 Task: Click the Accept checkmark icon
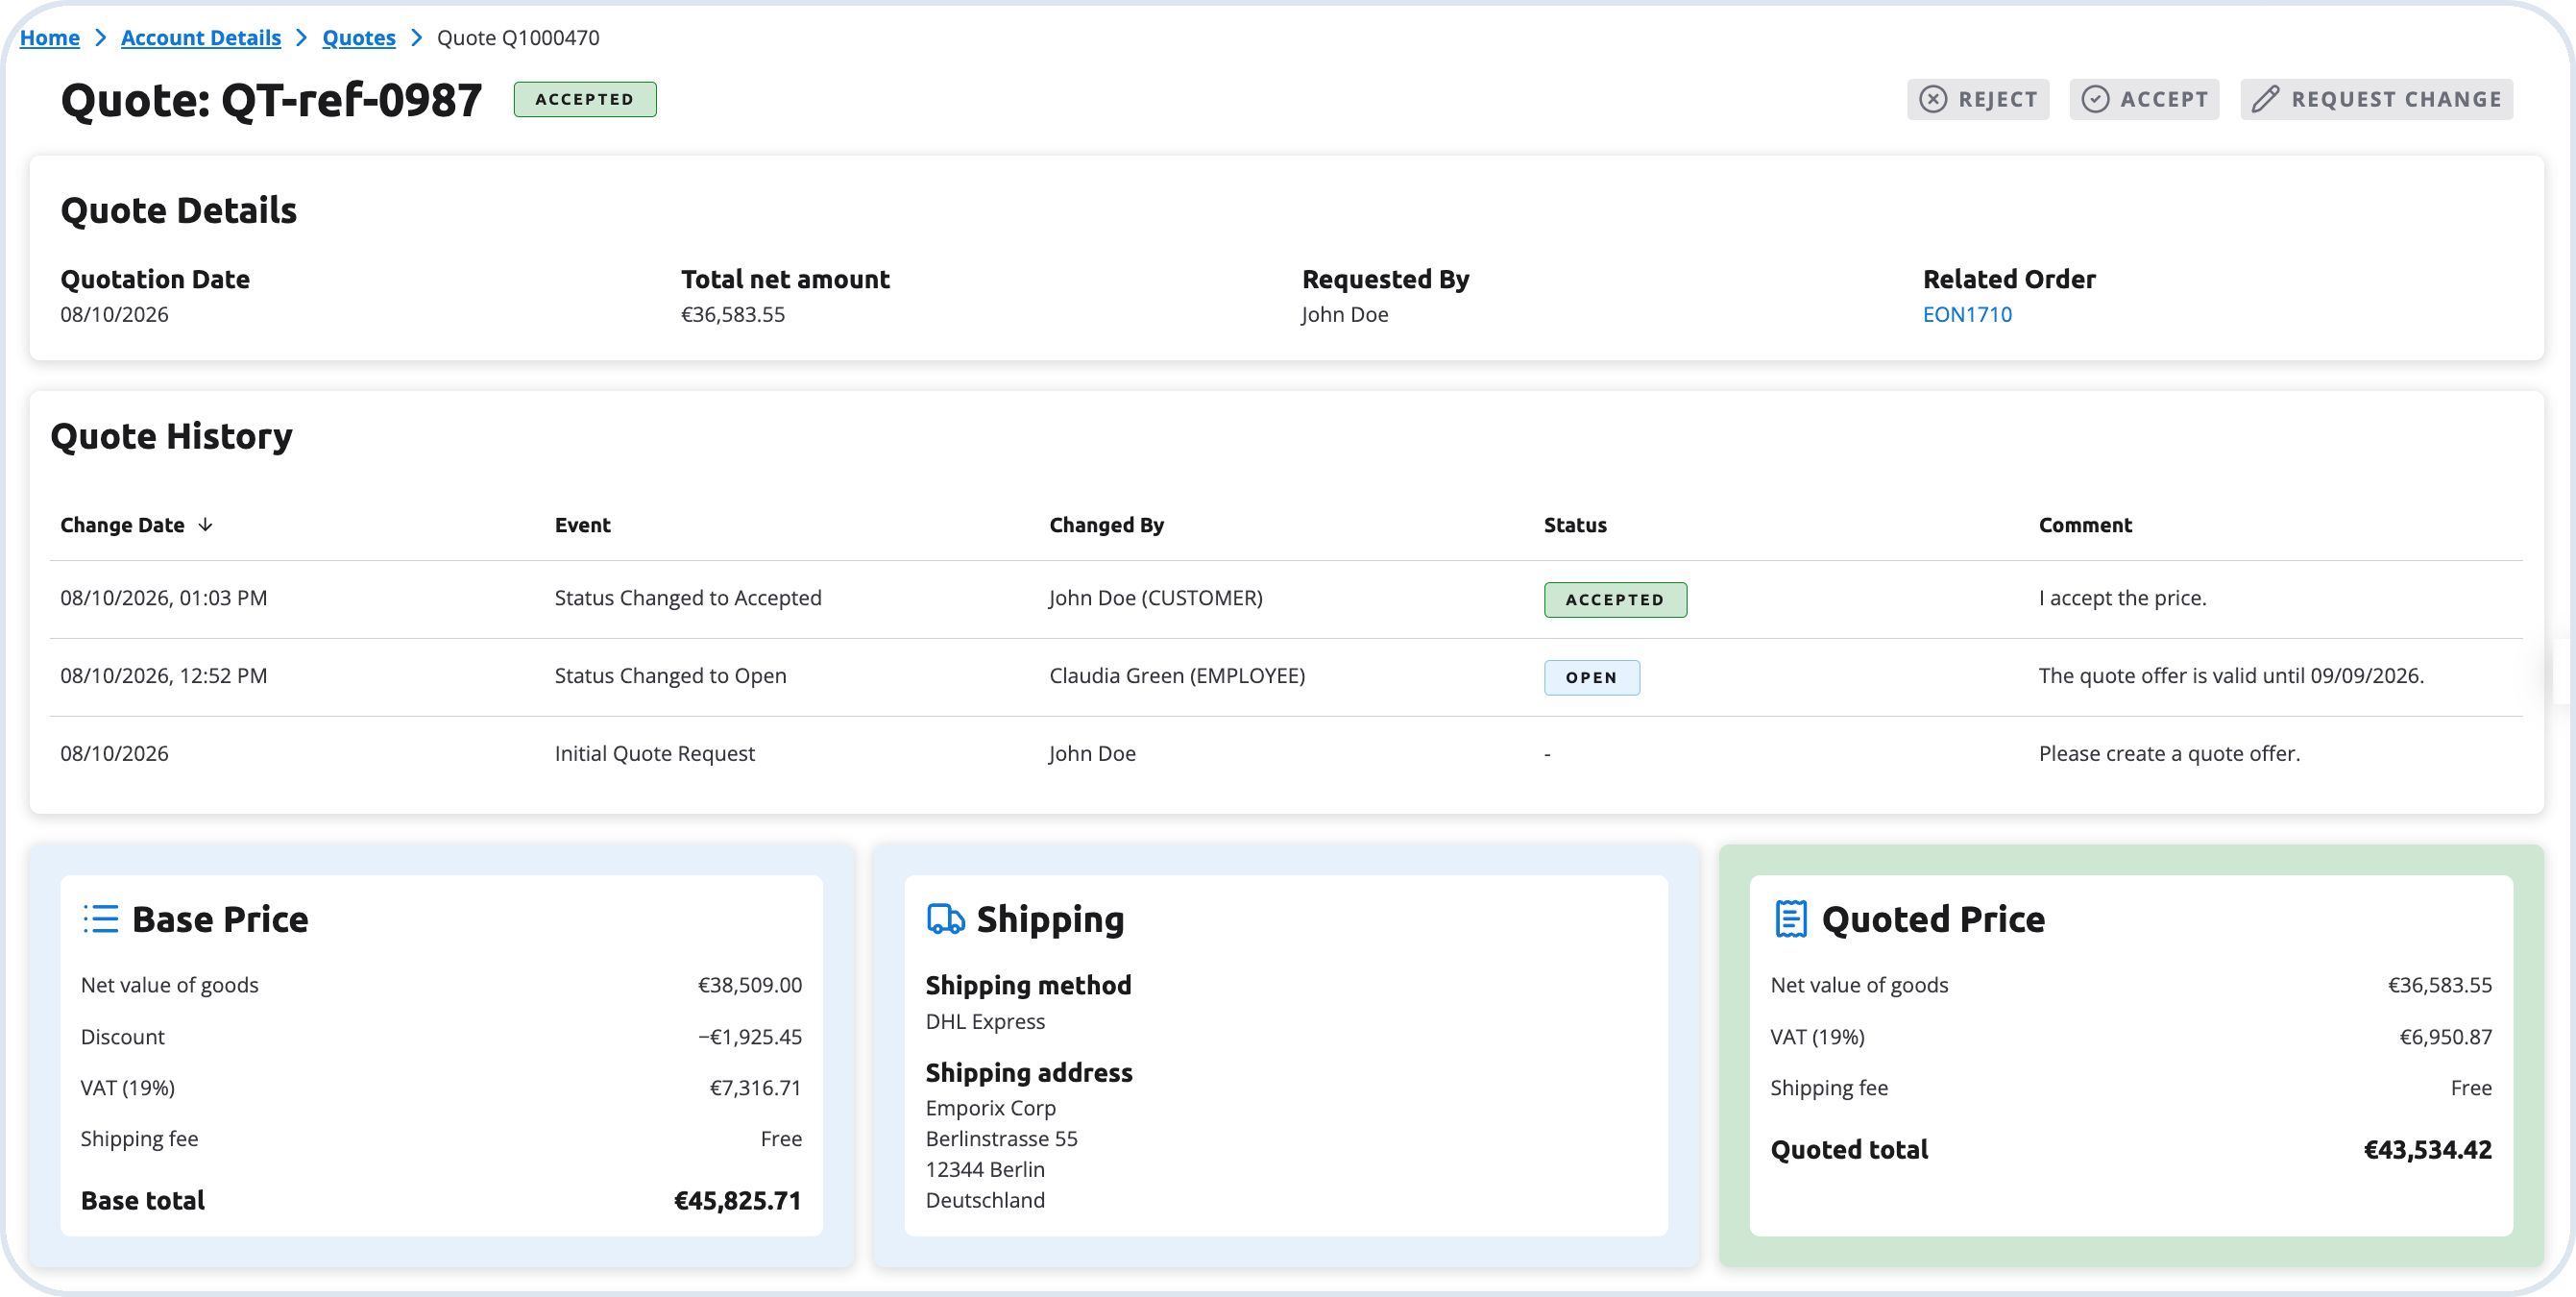2095,99
